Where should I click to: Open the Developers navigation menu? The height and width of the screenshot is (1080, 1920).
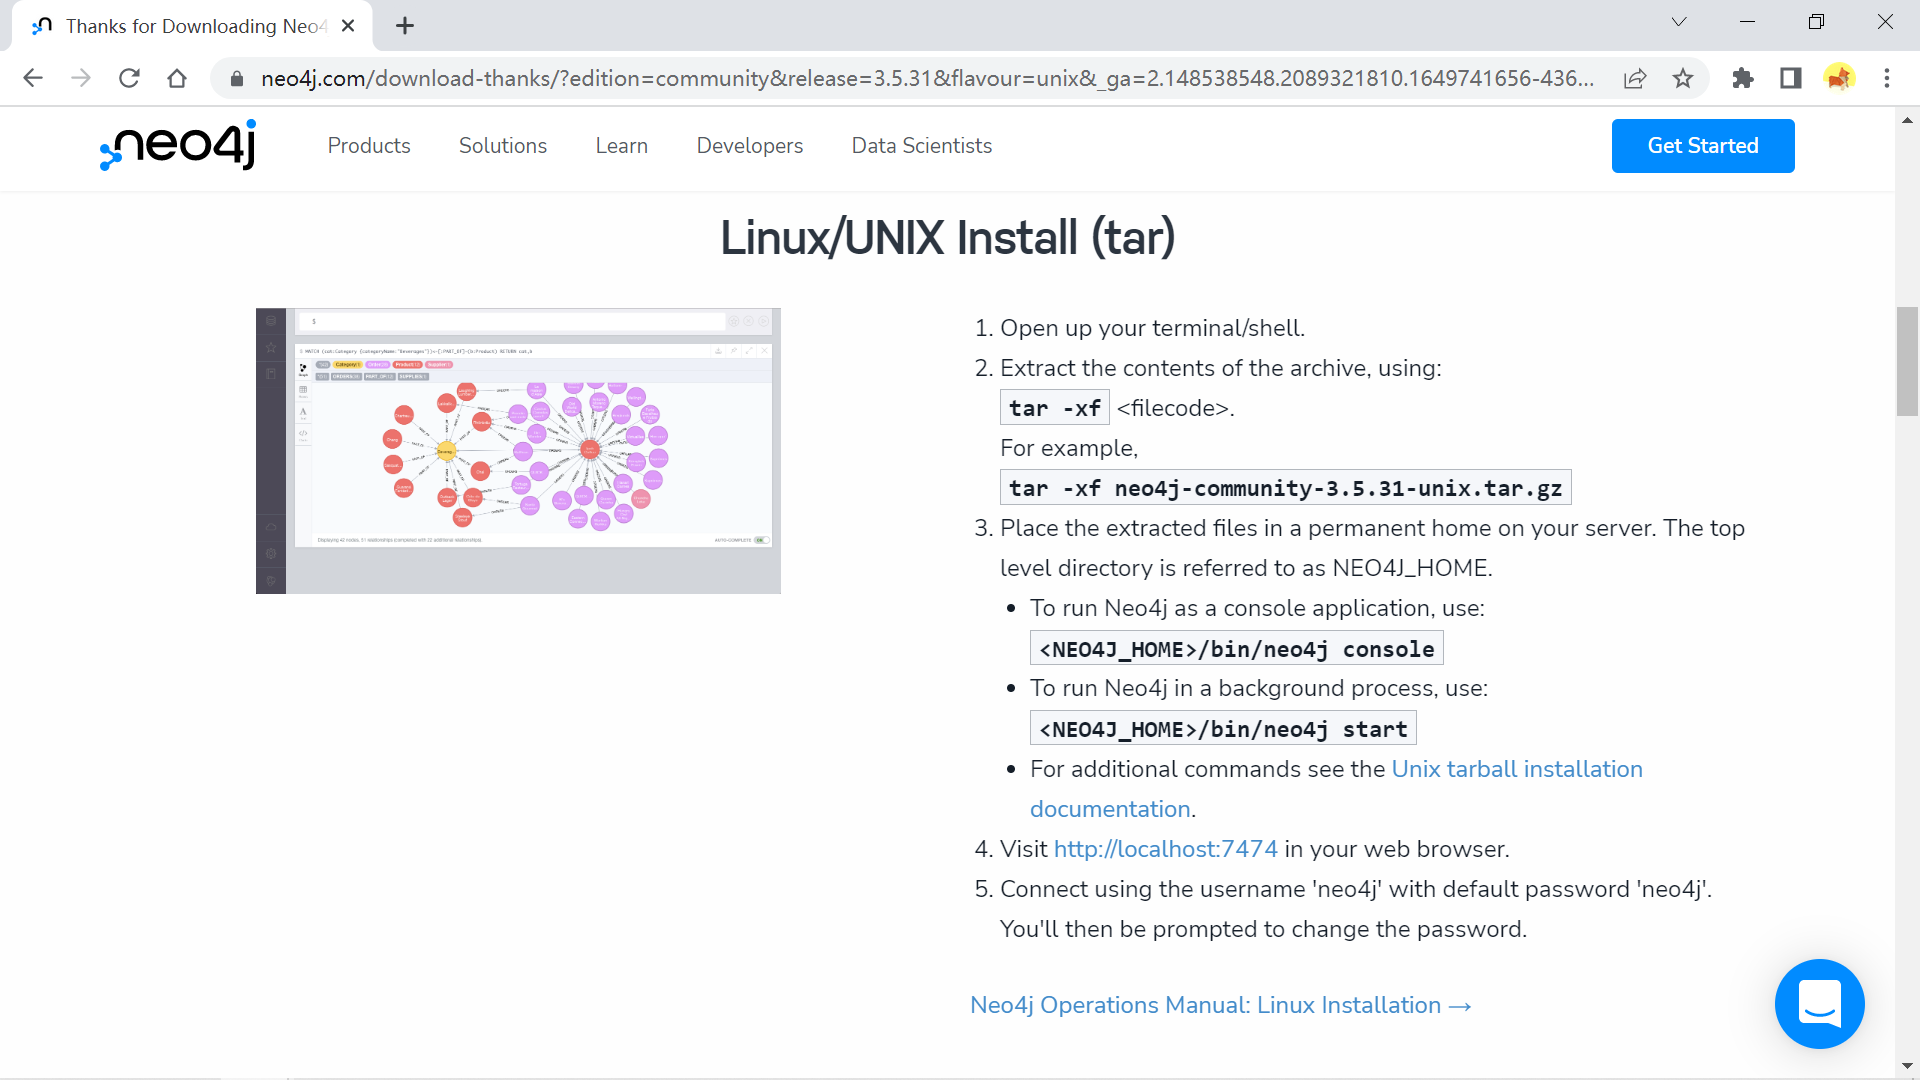(749, 146)
